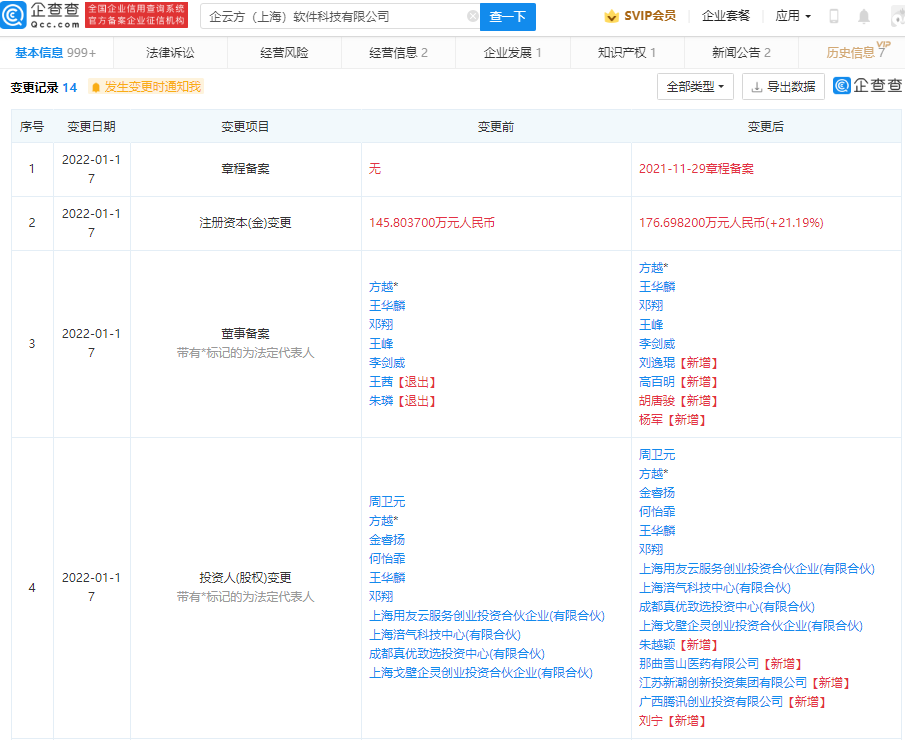This screenshot has width=905, height=740.
Task: Open the mobile phone icon
Action: (833, 16)
